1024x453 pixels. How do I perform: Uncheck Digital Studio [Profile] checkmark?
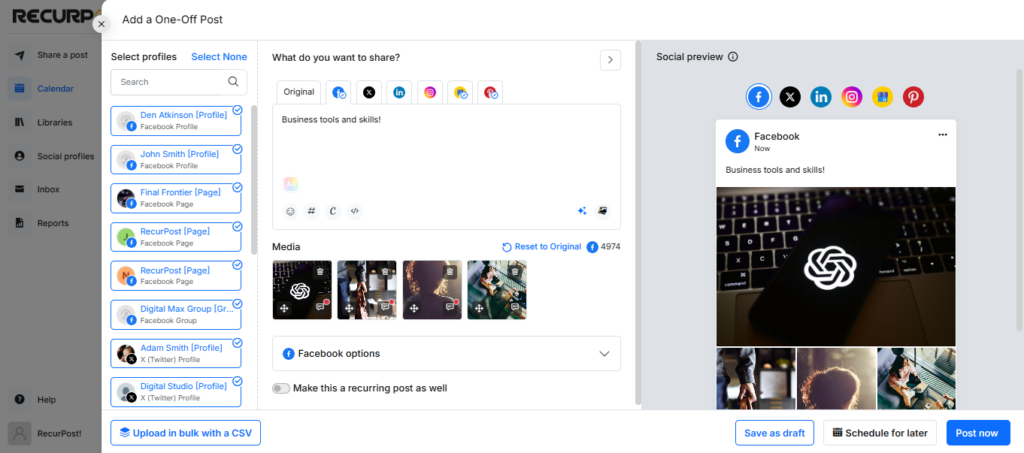click(x=238, y=381)
